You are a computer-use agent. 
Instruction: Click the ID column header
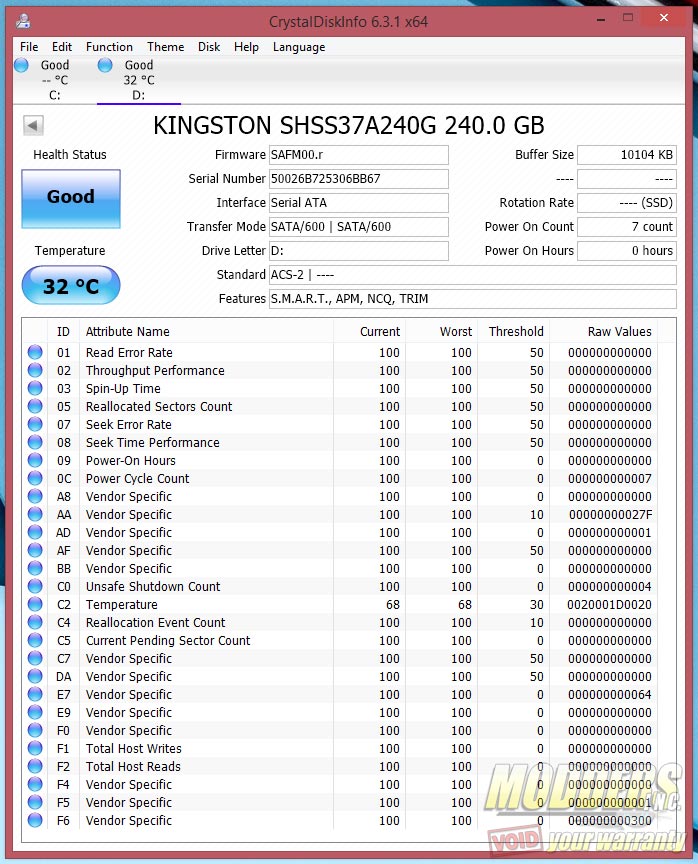63,332
